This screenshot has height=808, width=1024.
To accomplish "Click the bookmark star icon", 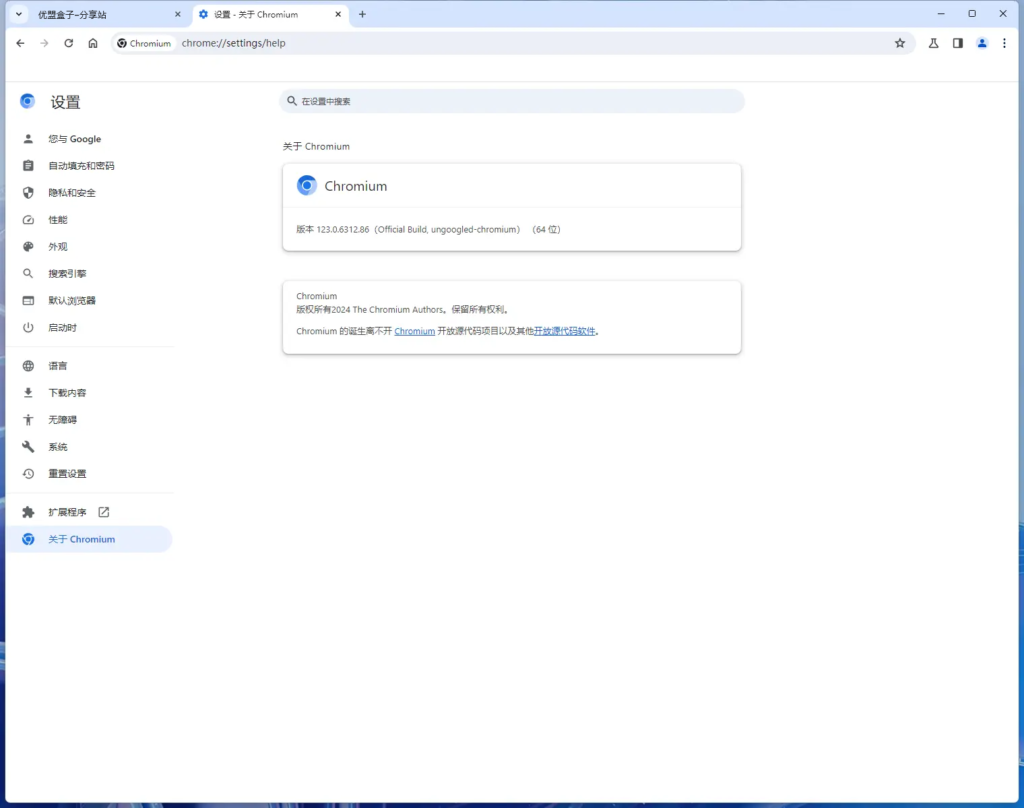I will 899,43.
